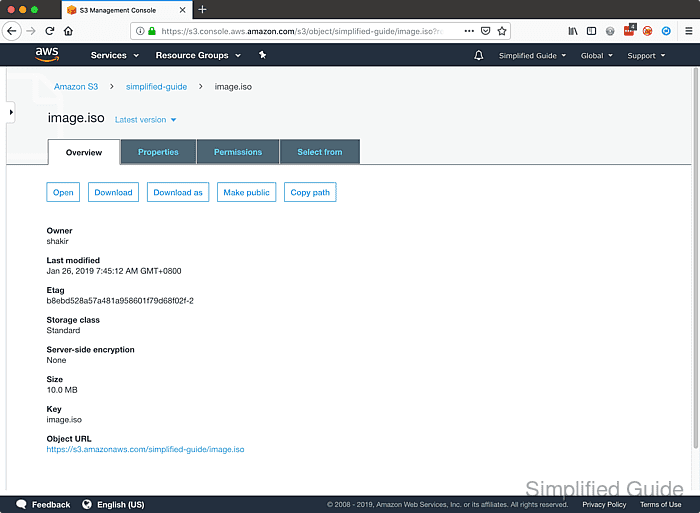This screenshot has height=513, width=700.
Task: Go to the browser home page icon
Action: [x=68, y=31]
